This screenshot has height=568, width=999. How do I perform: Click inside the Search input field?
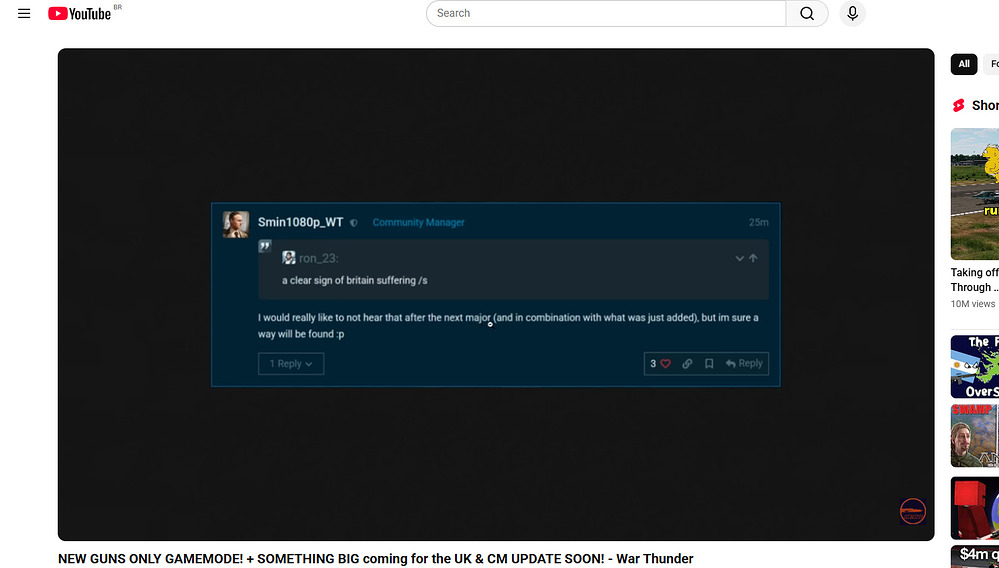pos(605,14)
